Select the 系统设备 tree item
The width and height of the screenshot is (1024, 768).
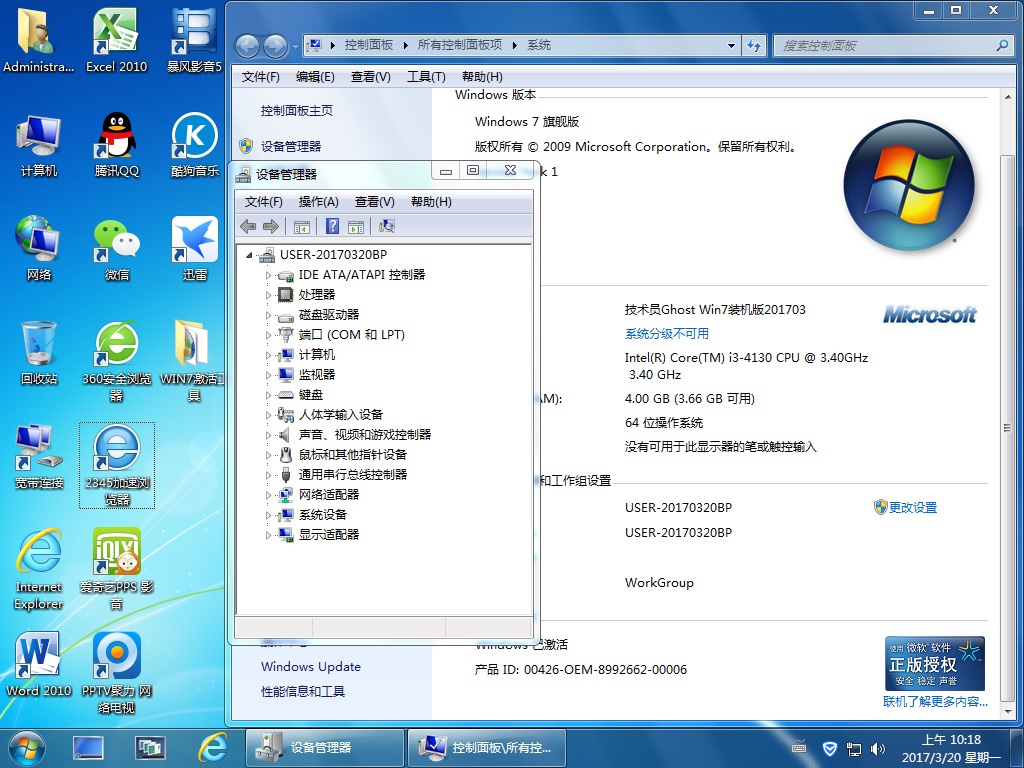click(323, 515)
